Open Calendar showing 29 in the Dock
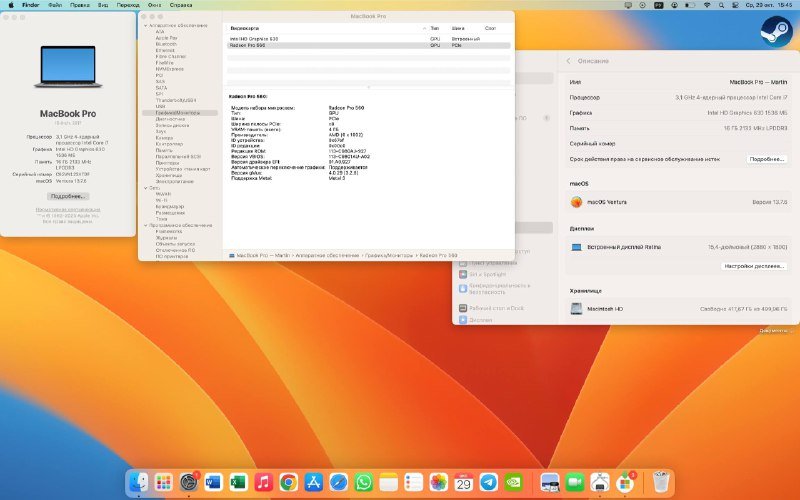Viewport: 800px width, 500px height. pyautogui.click(x=463, y=482)
